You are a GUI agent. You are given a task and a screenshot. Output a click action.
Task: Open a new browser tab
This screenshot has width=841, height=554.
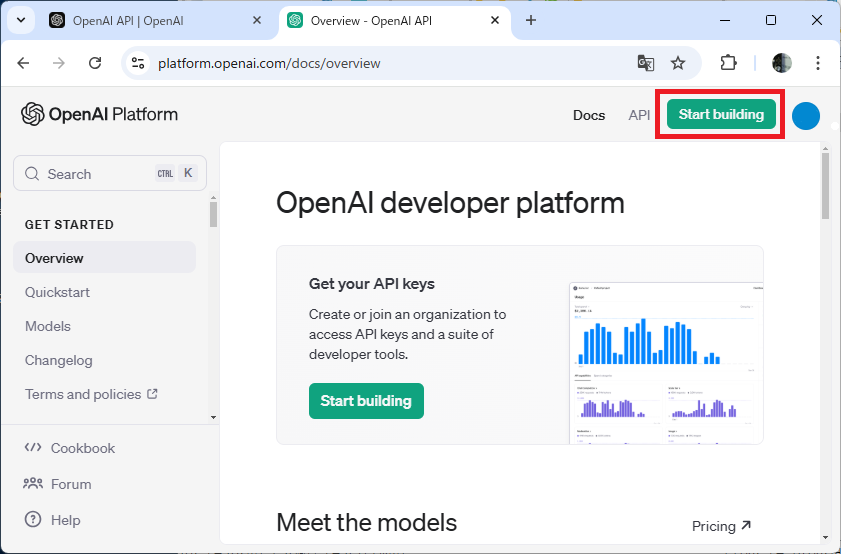530,20
